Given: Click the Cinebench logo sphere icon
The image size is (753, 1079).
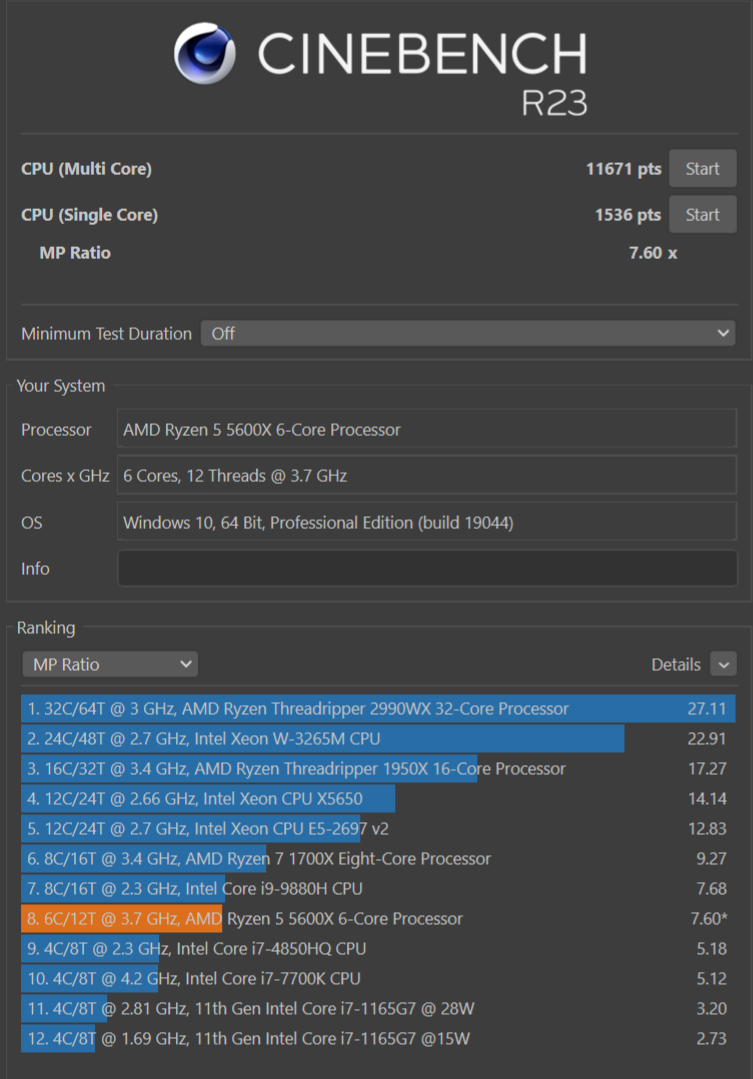Looking at the screenshot, I should (204, 53).
